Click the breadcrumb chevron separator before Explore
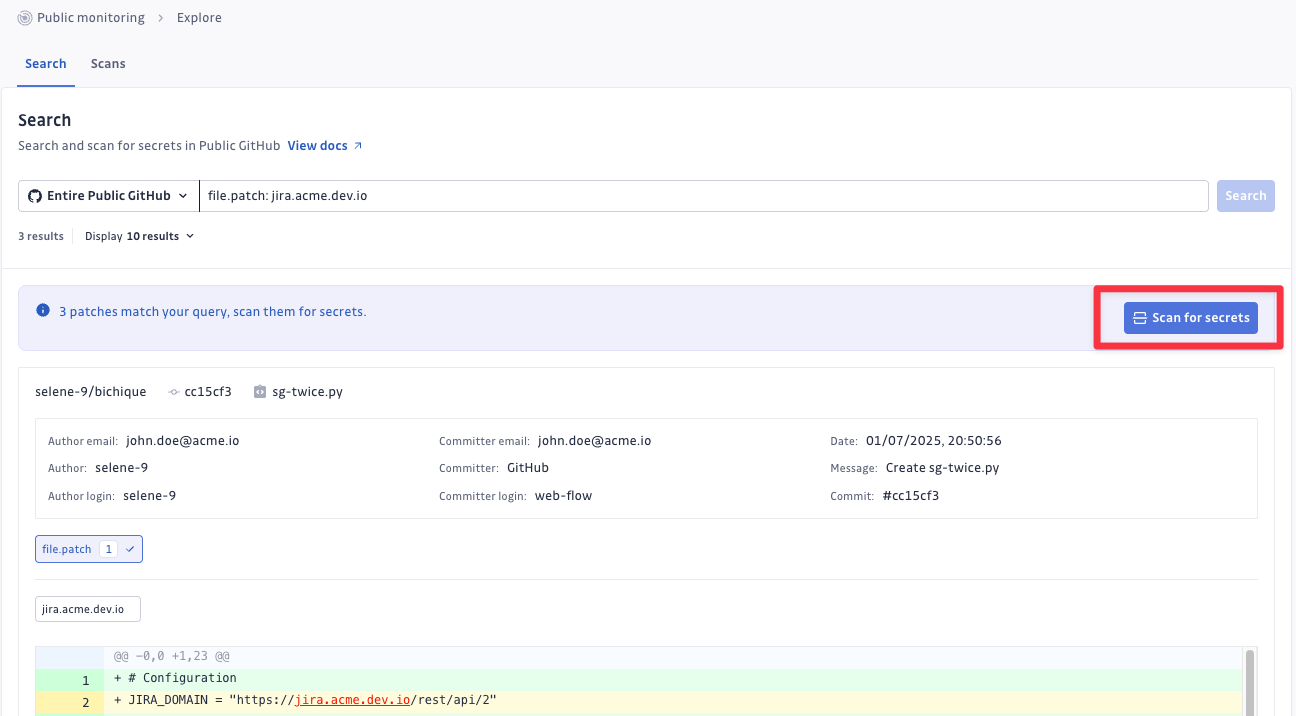Viewport: 1296px width, 716px height. 160,18
